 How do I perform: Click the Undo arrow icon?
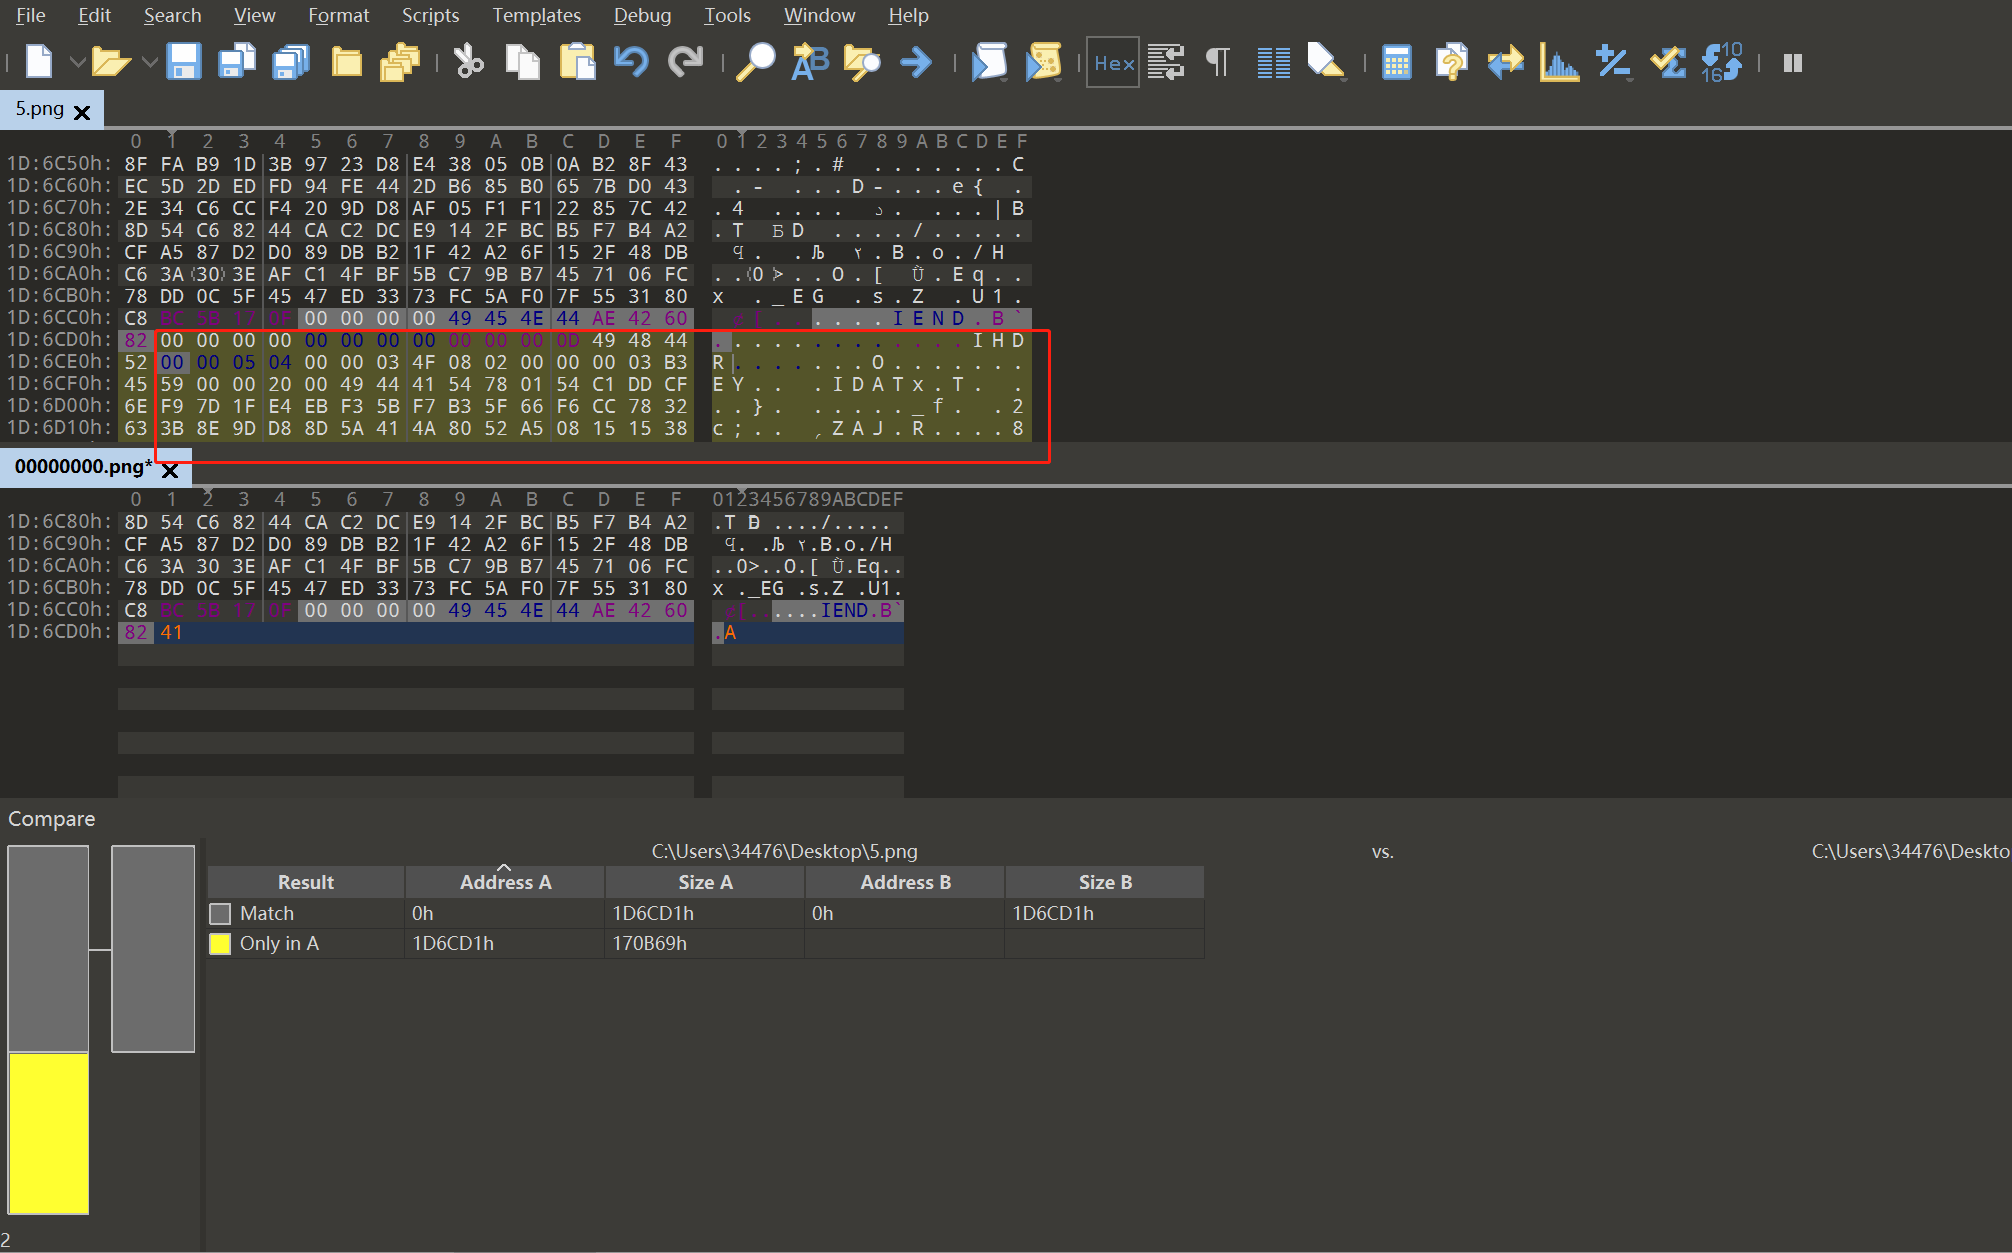point(631,62)
